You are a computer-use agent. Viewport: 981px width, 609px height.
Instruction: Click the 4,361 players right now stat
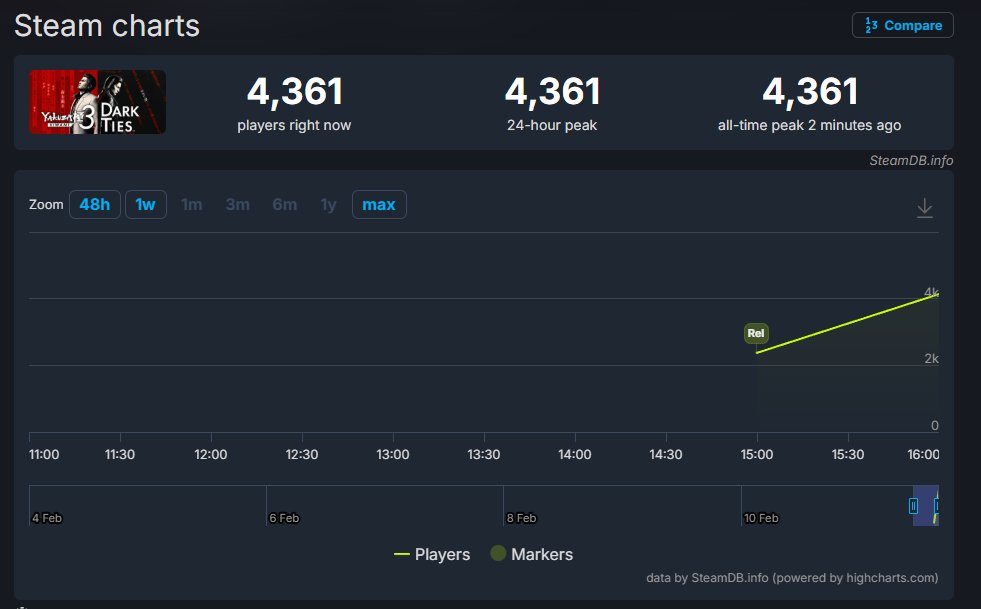point(294,104)
